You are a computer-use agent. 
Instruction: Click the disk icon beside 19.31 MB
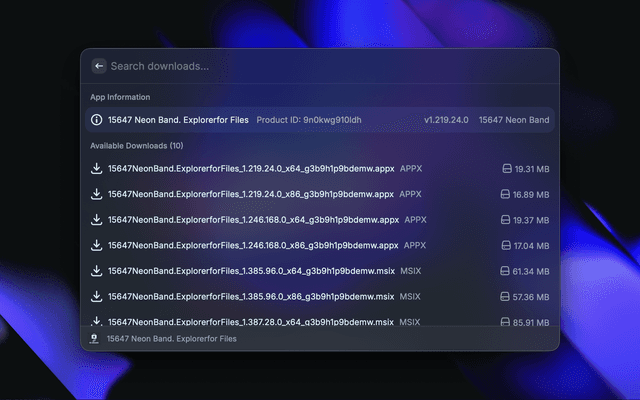507,169
